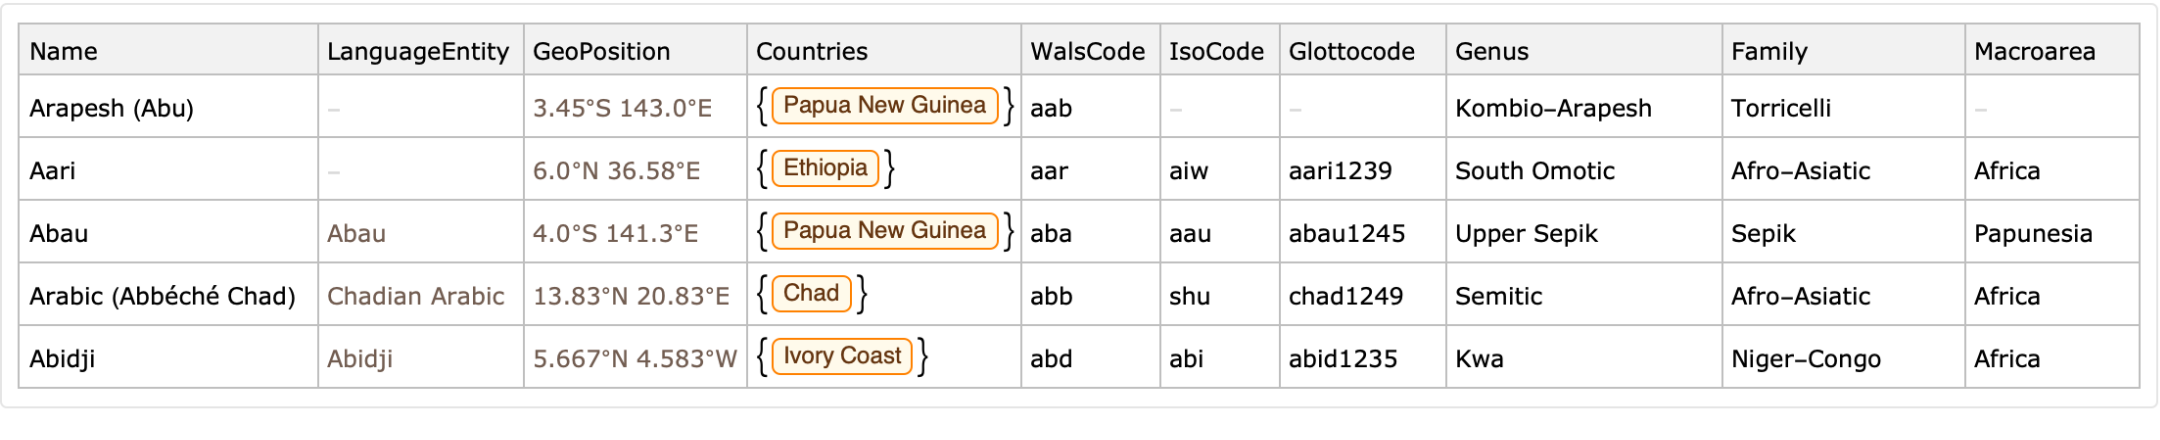Click the Papunesia macroarea cell

point(2033,234)
